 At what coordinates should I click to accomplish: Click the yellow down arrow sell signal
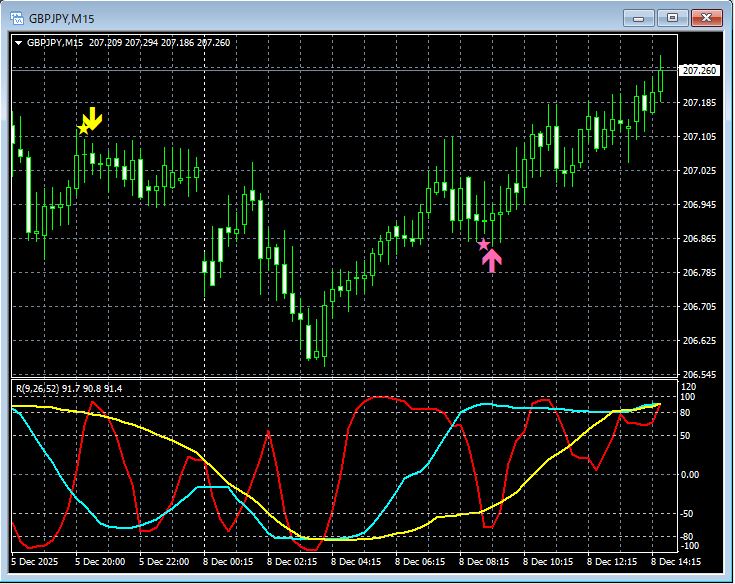94,117
